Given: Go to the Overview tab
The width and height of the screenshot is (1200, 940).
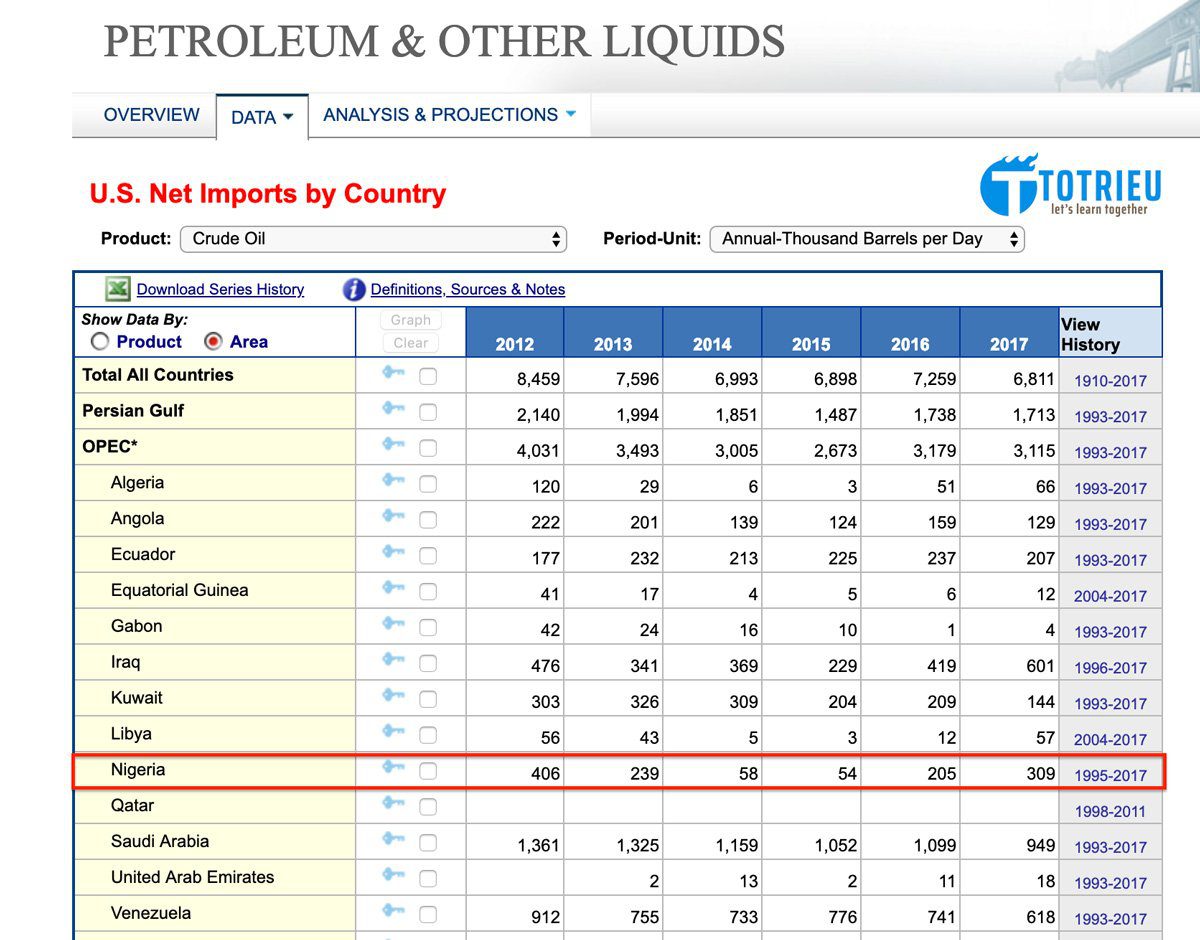Looking at the screenshot, I should tap(151, 115).
